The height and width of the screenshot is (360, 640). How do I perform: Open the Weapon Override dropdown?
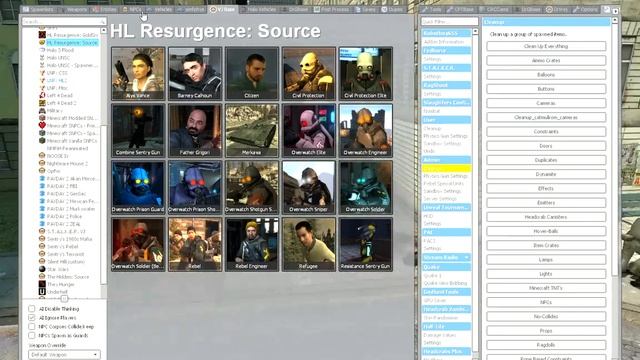(x=64, y=355)
